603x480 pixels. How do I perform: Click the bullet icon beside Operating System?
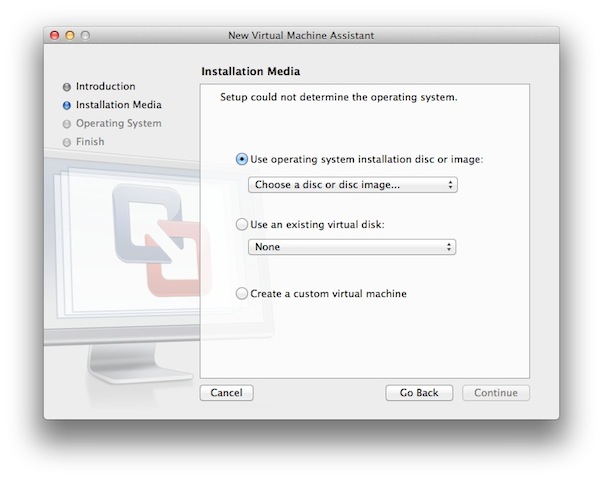click(67, 124)
